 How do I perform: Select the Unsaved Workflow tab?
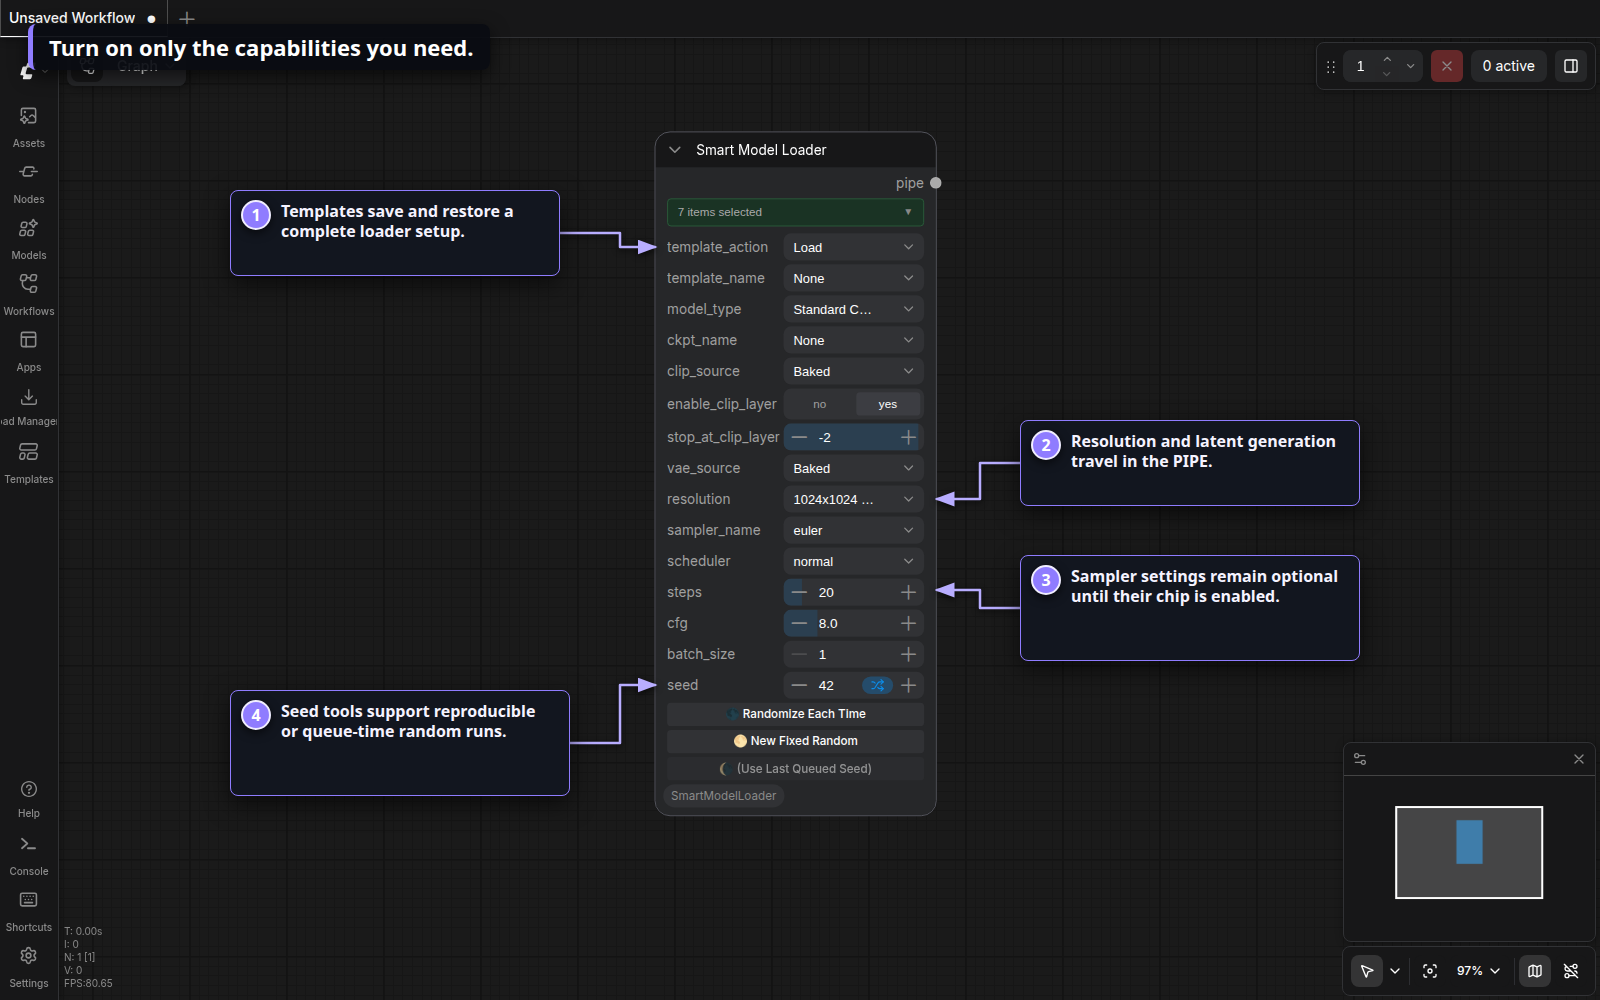82,18
